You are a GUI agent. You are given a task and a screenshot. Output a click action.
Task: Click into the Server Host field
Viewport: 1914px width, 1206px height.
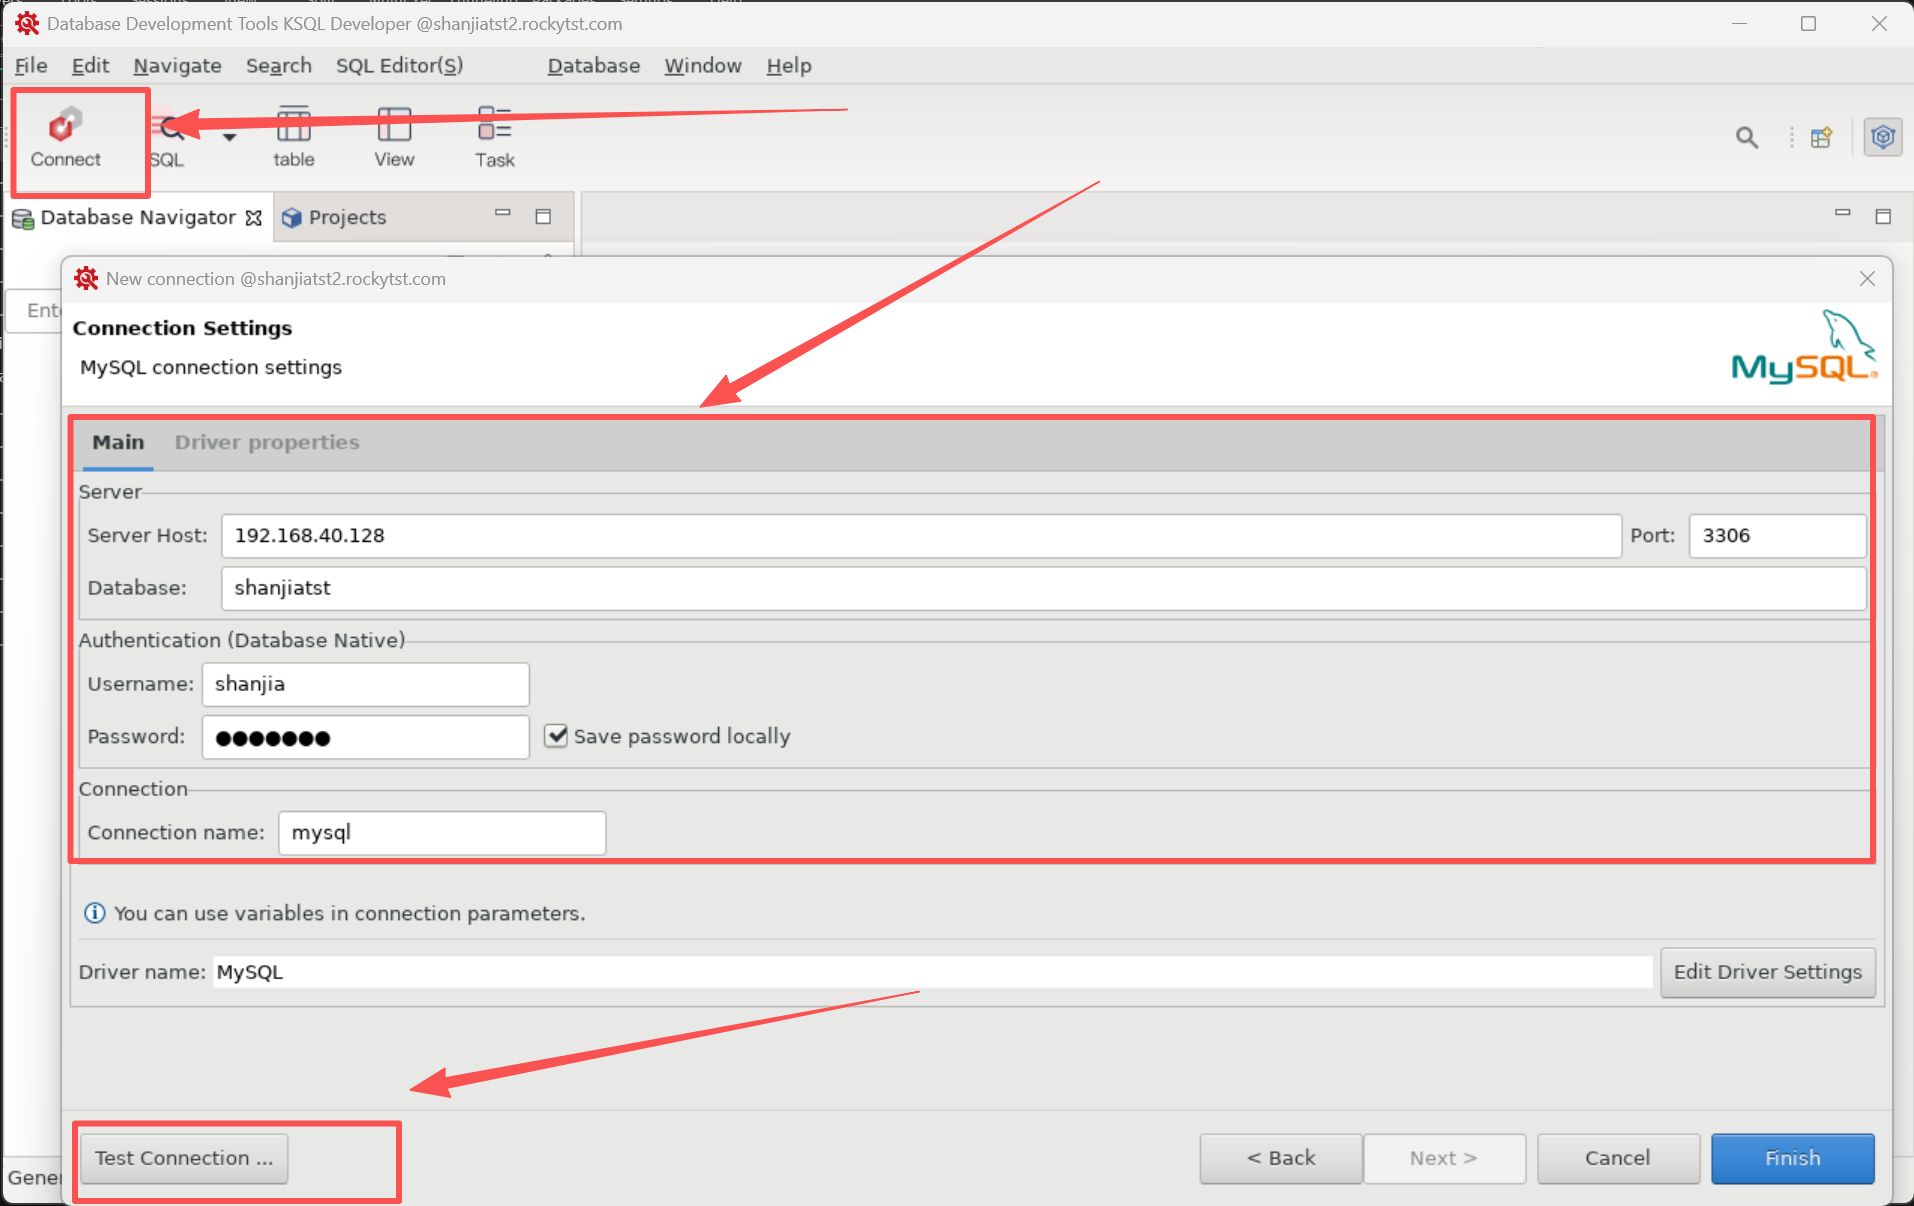[x=920, y=536]
